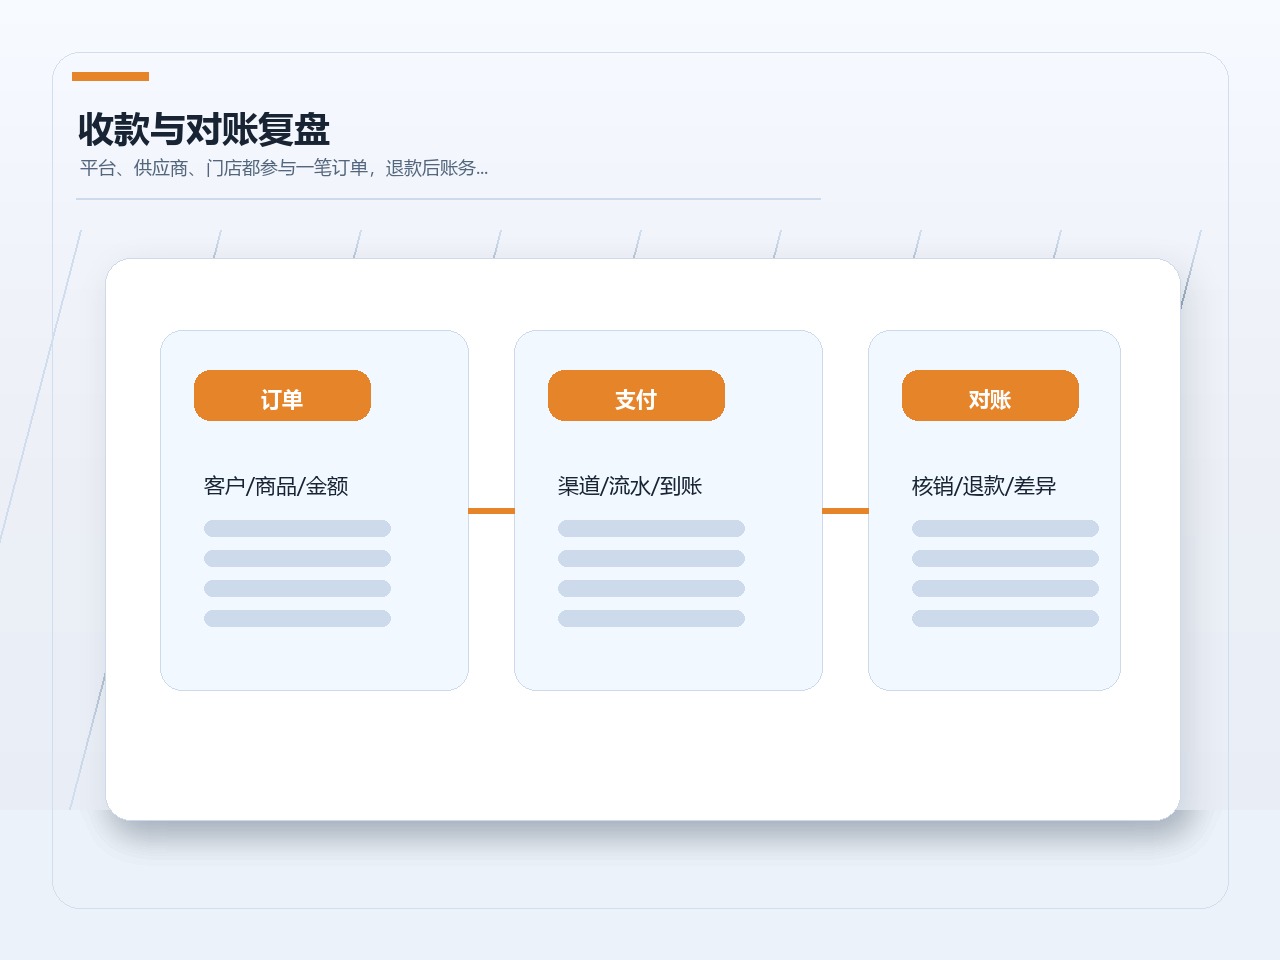1280x960 pixels.
Task: Click the connector between 订单 and 支付 cards
Action: [491, 511]
